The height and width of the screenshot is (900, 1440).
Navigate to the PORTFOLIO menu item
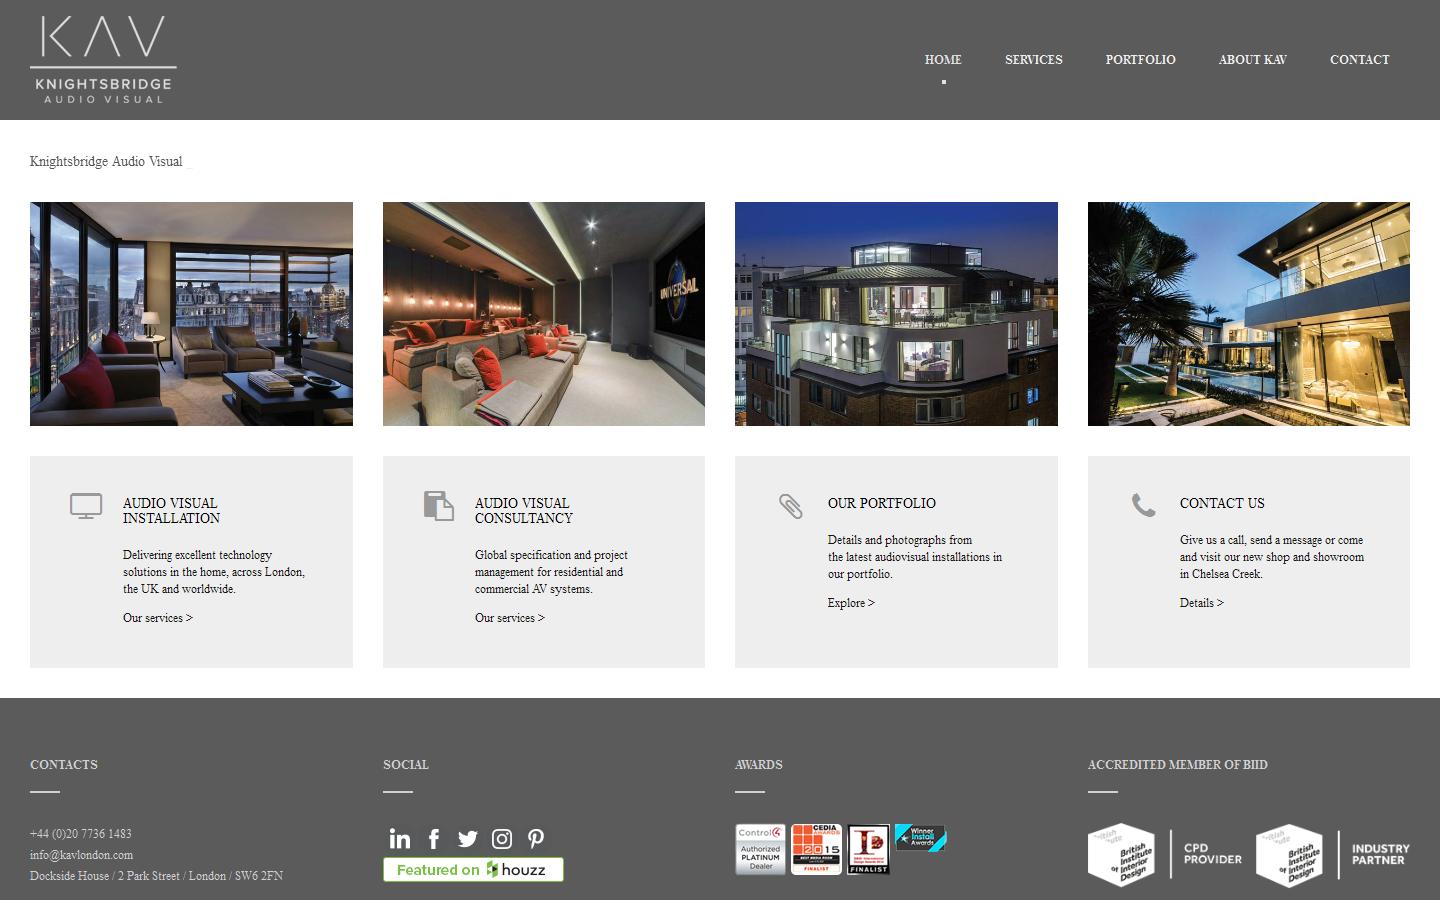tap(1140, 59)
